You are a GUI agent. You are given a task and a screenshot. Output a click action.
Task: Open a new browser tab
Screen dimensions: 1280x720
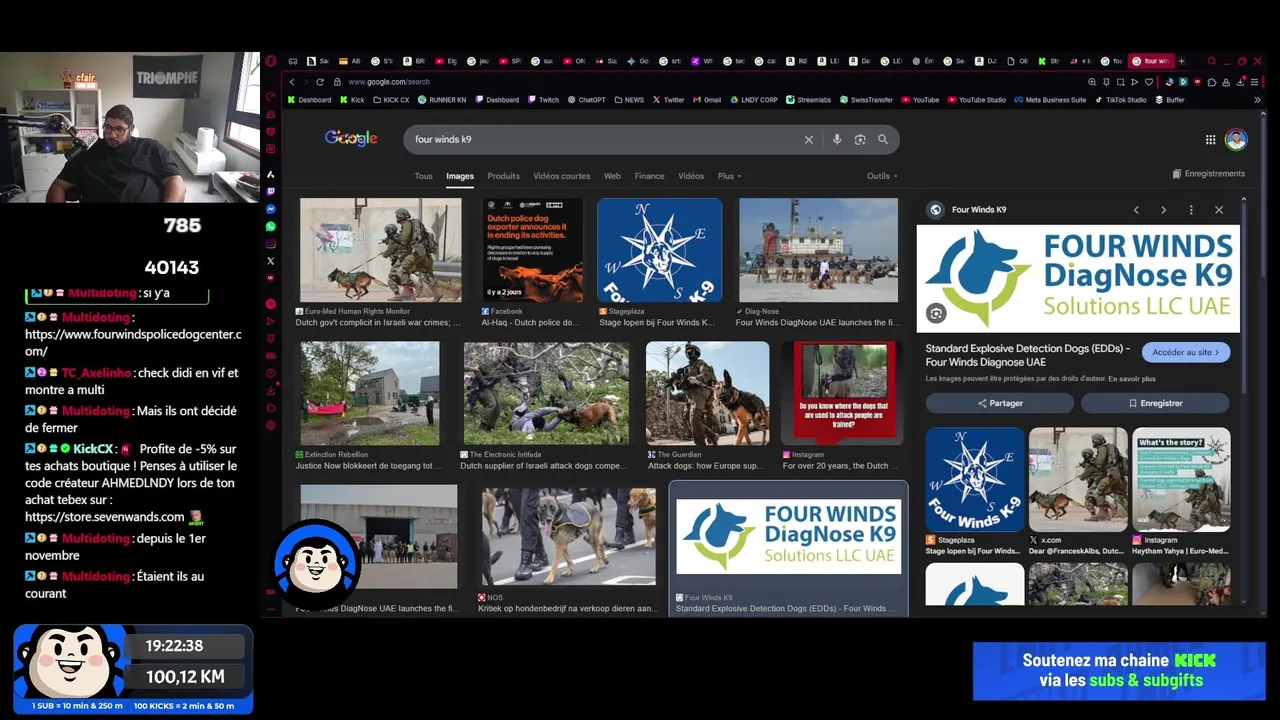[1181, 61]
